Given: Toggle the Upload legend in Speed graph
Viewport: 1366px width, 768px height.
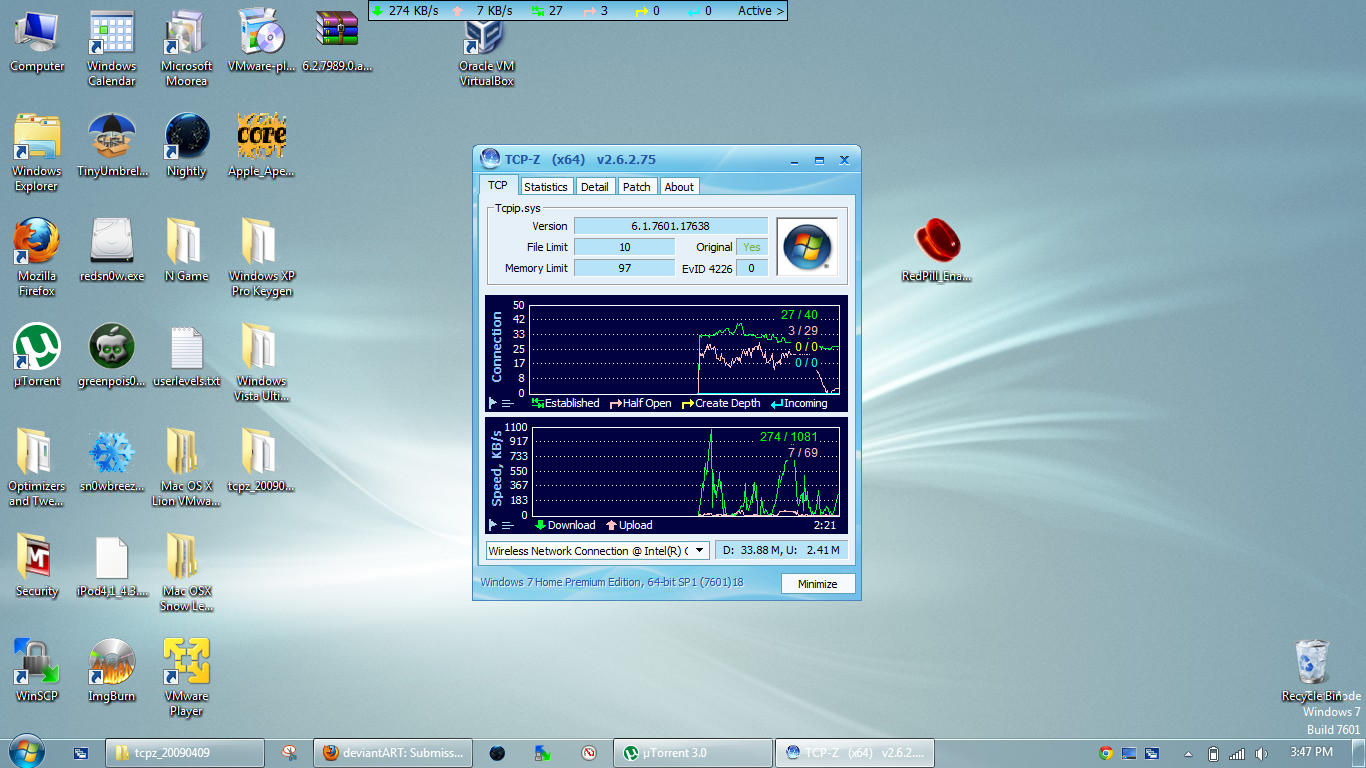Looking at the screenshot, I should click(x=628, y=525).
